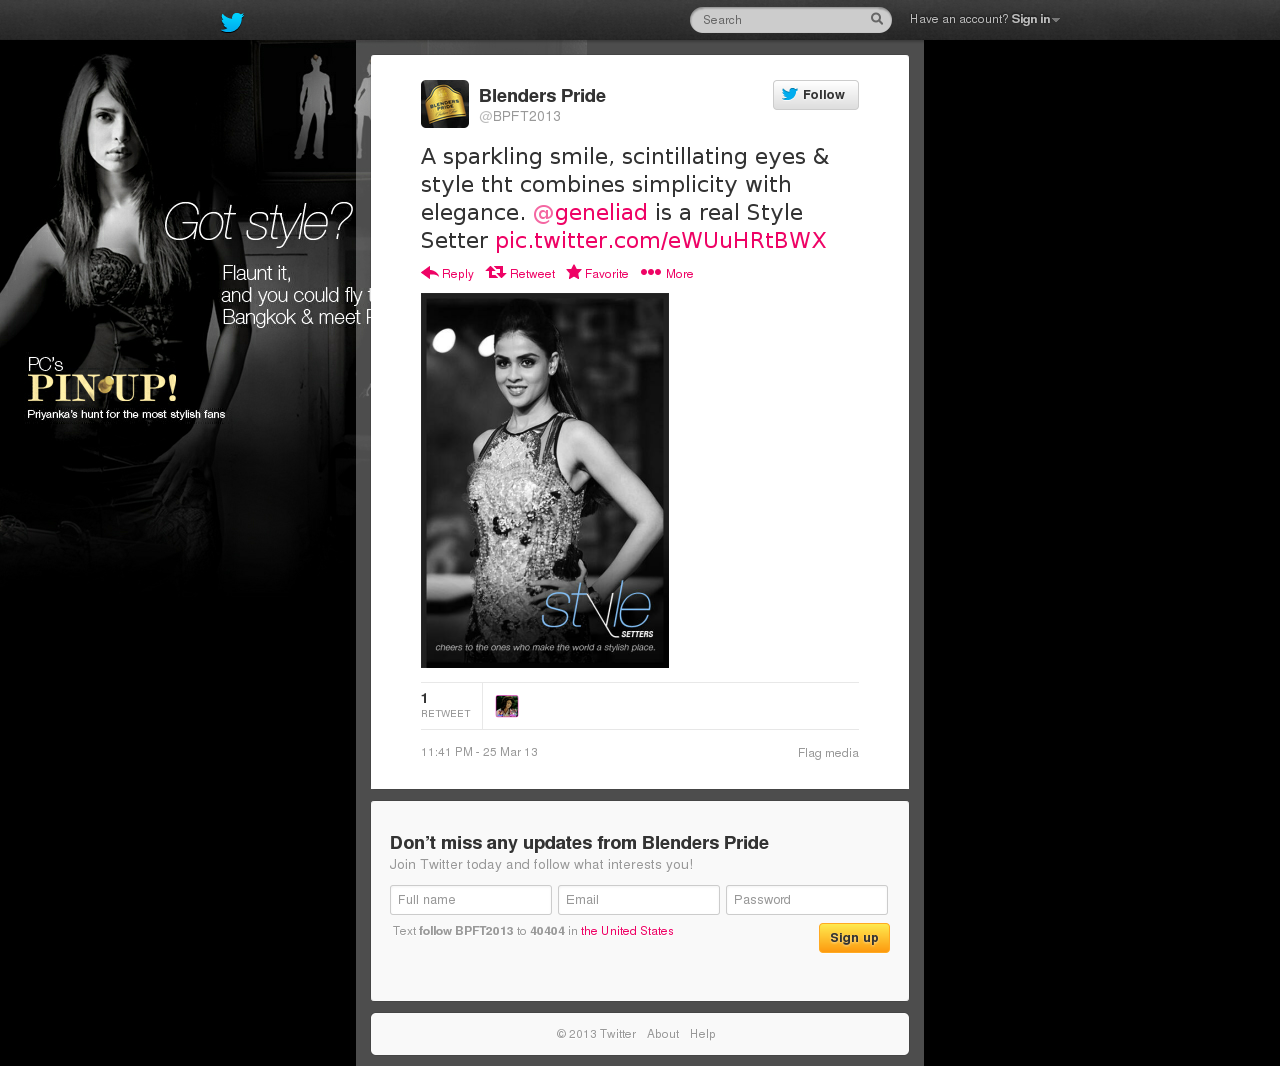1280x1066 pixels.
Task: Open the @geneliad mention link
Action: coord(590,212)
